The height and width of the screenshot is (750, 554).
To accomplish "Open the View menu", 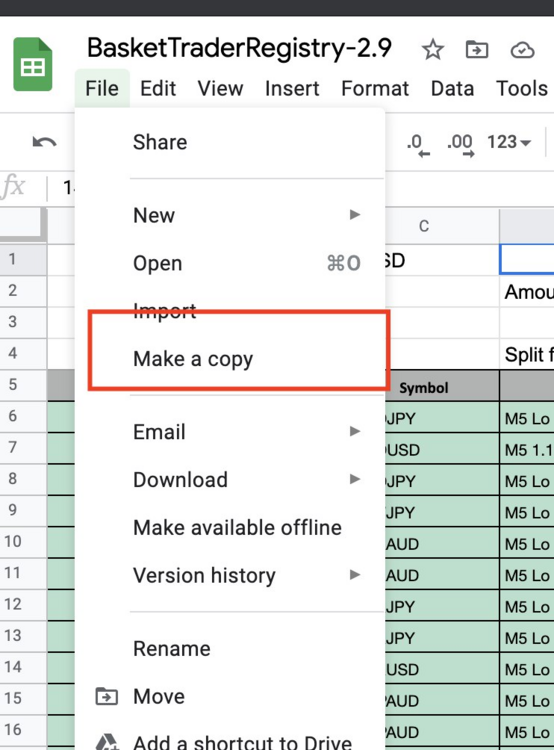I will 220,88.
